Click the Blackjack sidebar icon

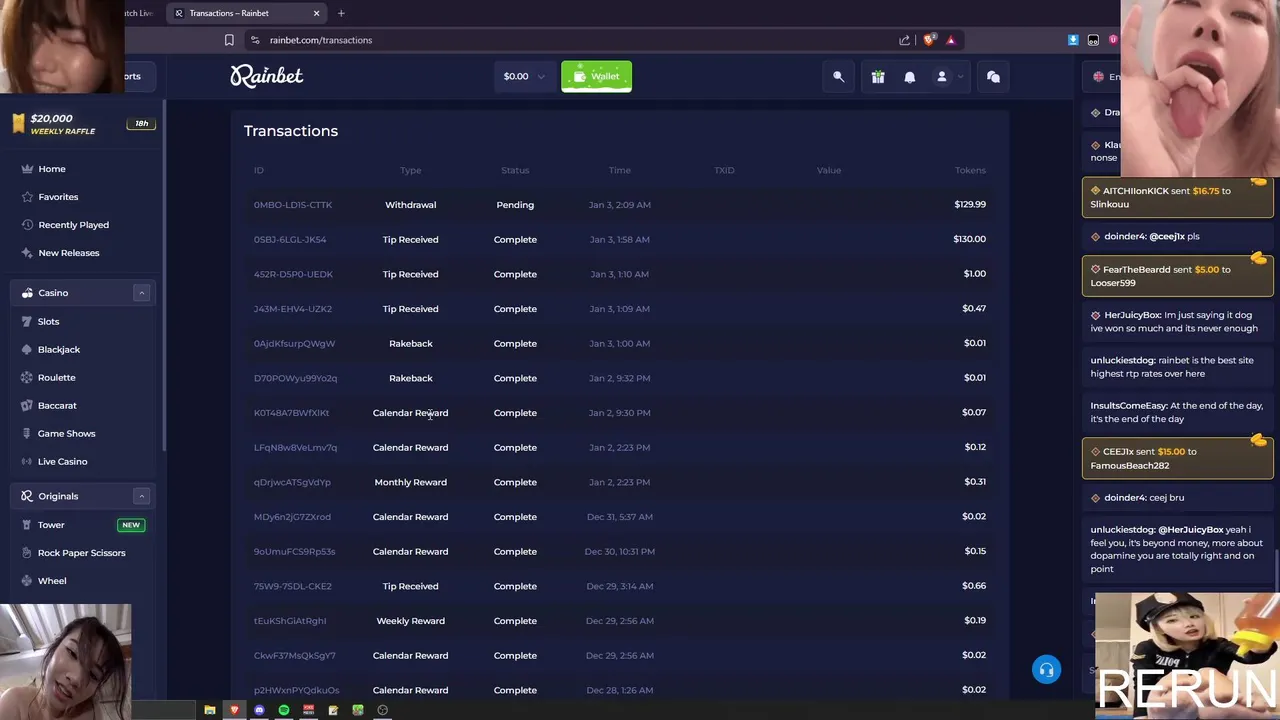coord(27,349)
